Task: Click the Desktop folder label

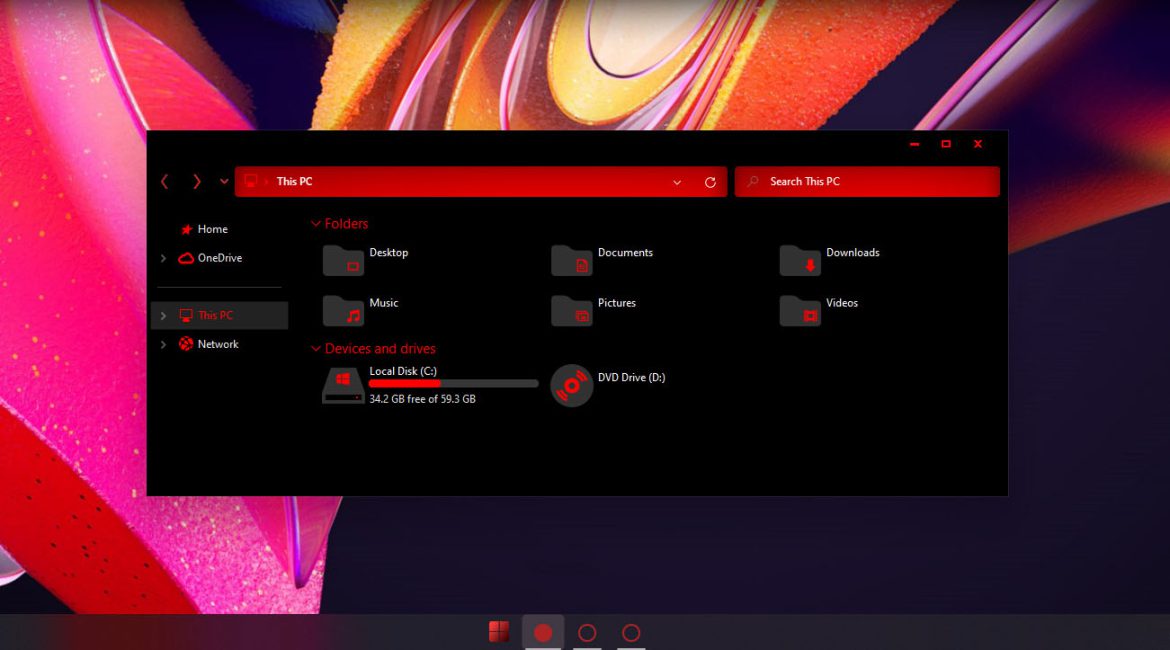Action: (389, 253)
